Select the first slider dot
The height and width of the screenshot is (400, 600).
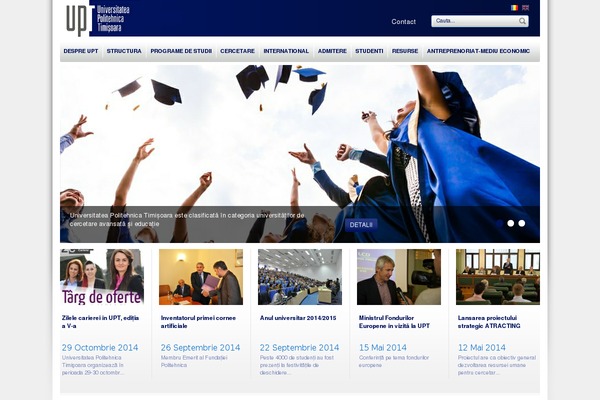[x=499, y=223]
